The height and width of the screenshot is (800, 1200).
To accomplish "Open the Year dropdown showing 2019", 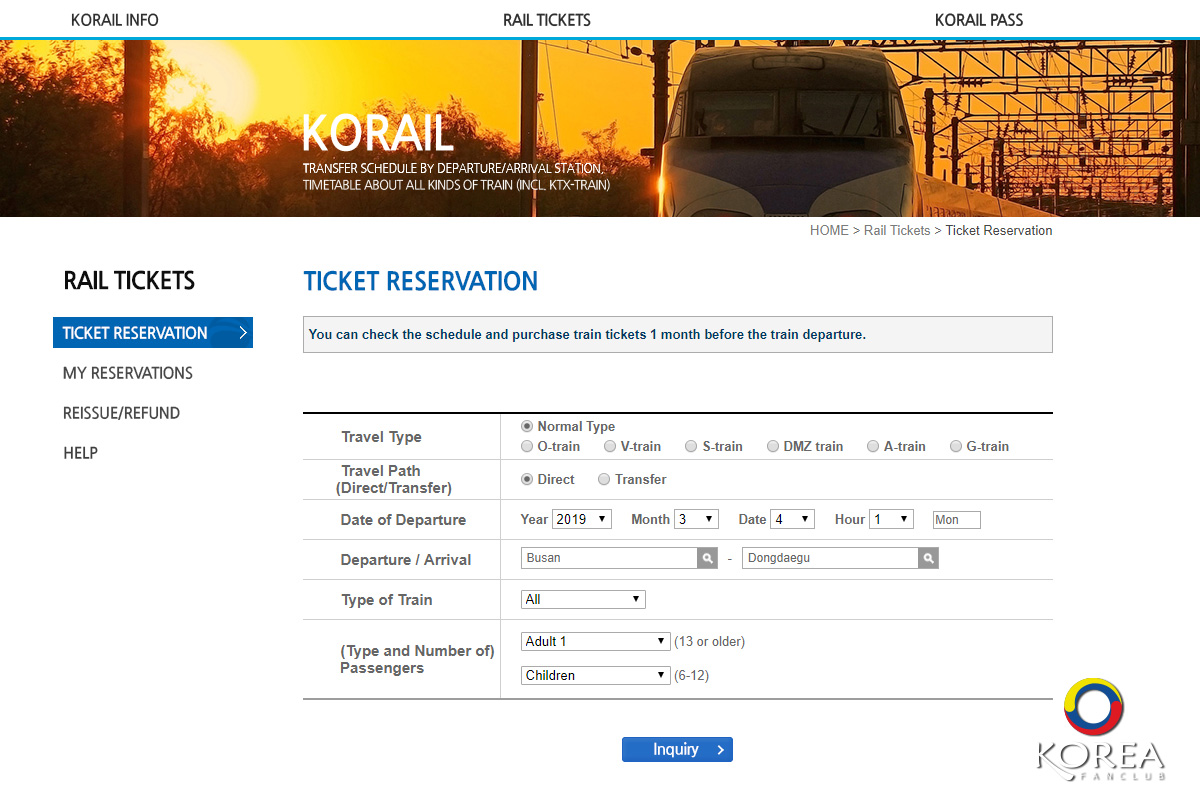I will (x=581, y=519).
